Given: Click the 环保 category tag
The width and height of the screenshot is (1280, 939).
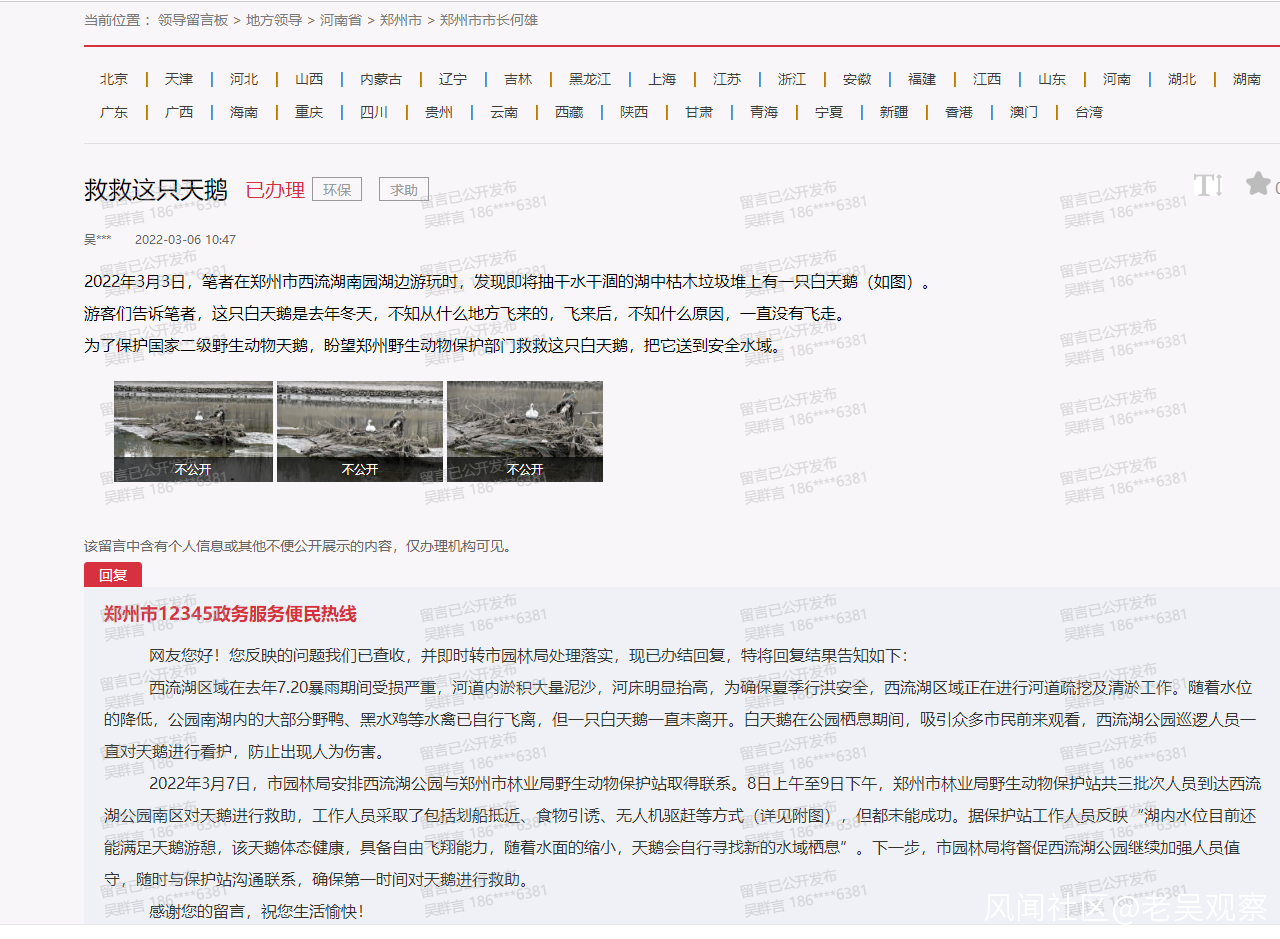Looking at the screenshot, I should pyautogui.click(x=337, y=189).
